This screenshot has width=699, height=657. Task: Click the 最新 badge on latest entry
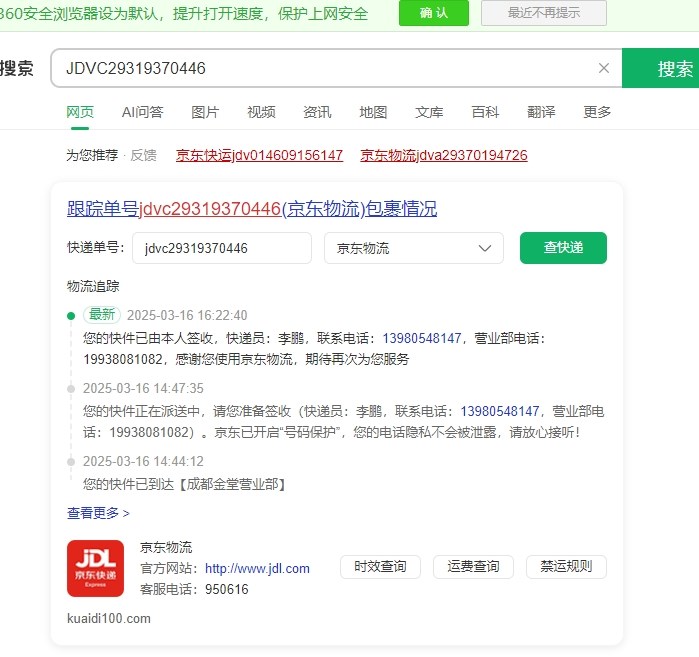tap(102, 315)
